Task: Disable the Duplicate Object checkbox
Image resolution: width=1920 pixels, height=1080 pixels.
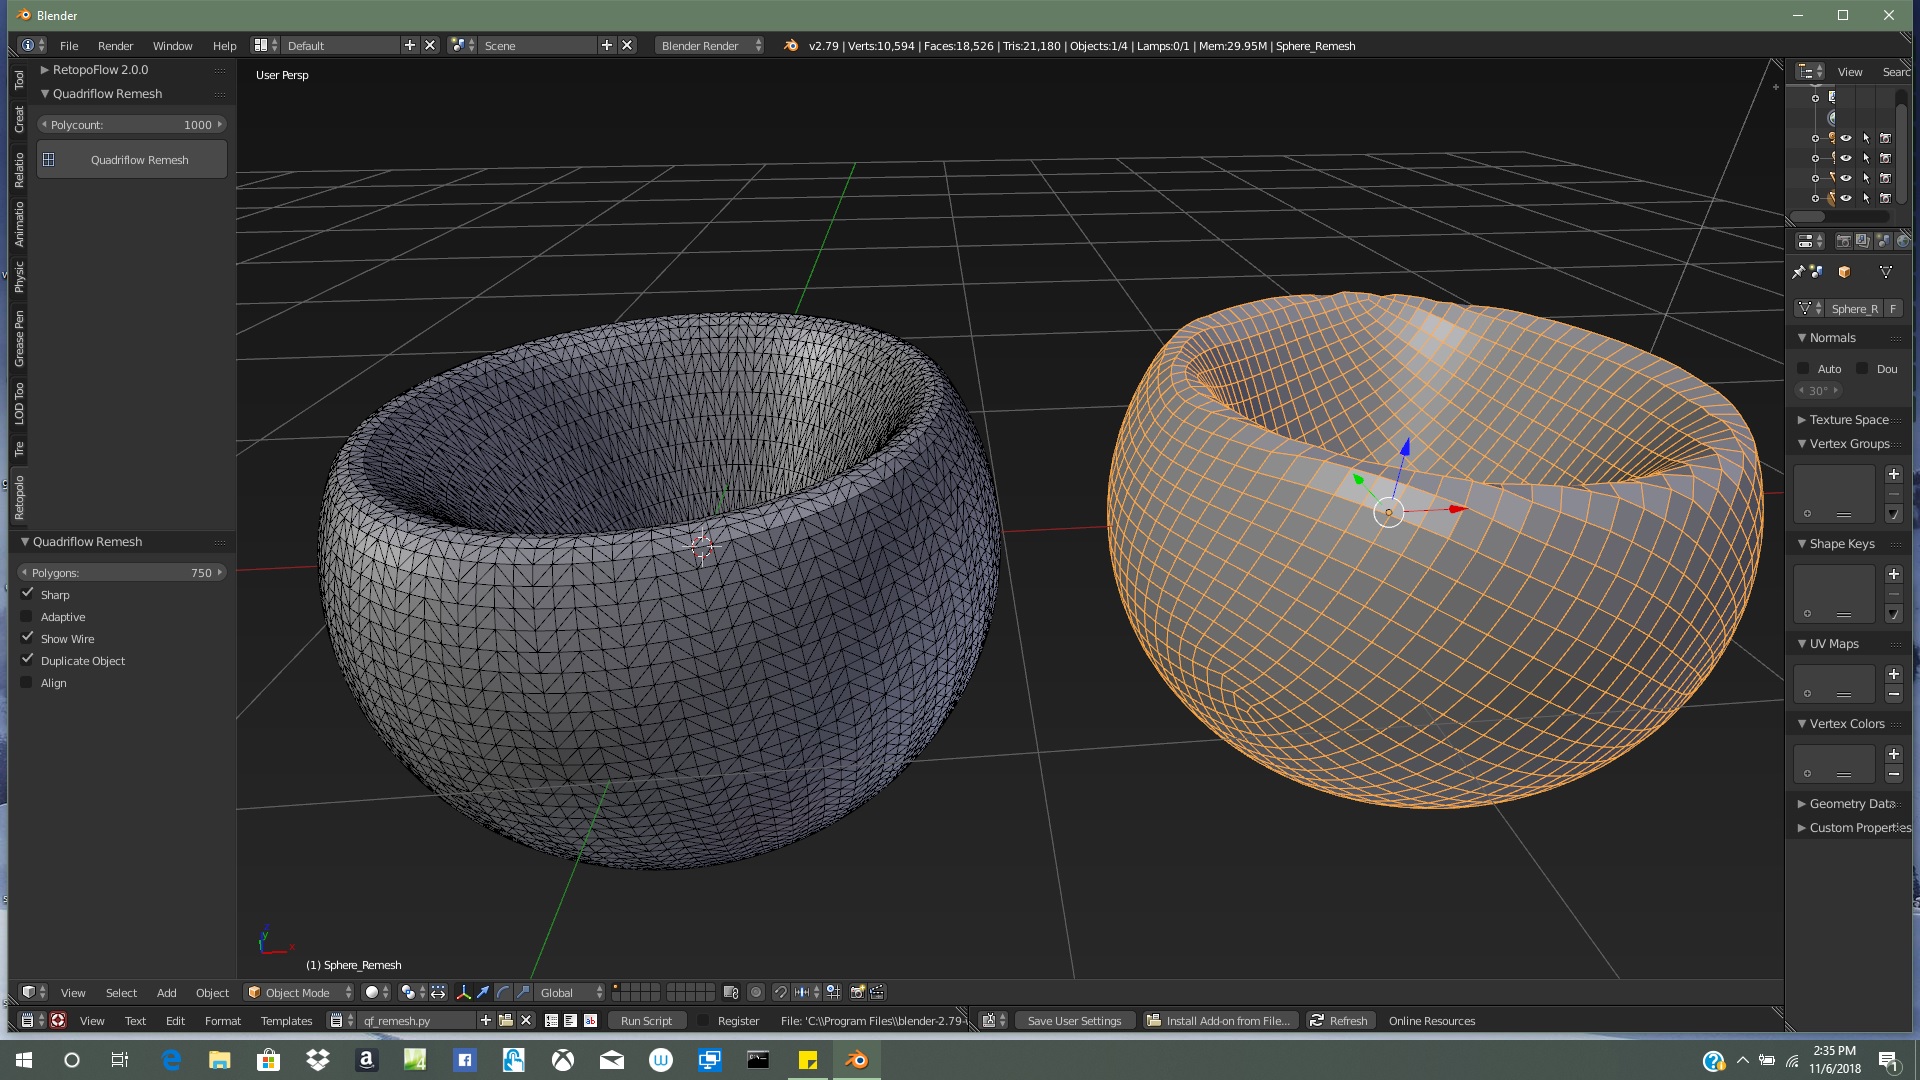Action: 27,659
